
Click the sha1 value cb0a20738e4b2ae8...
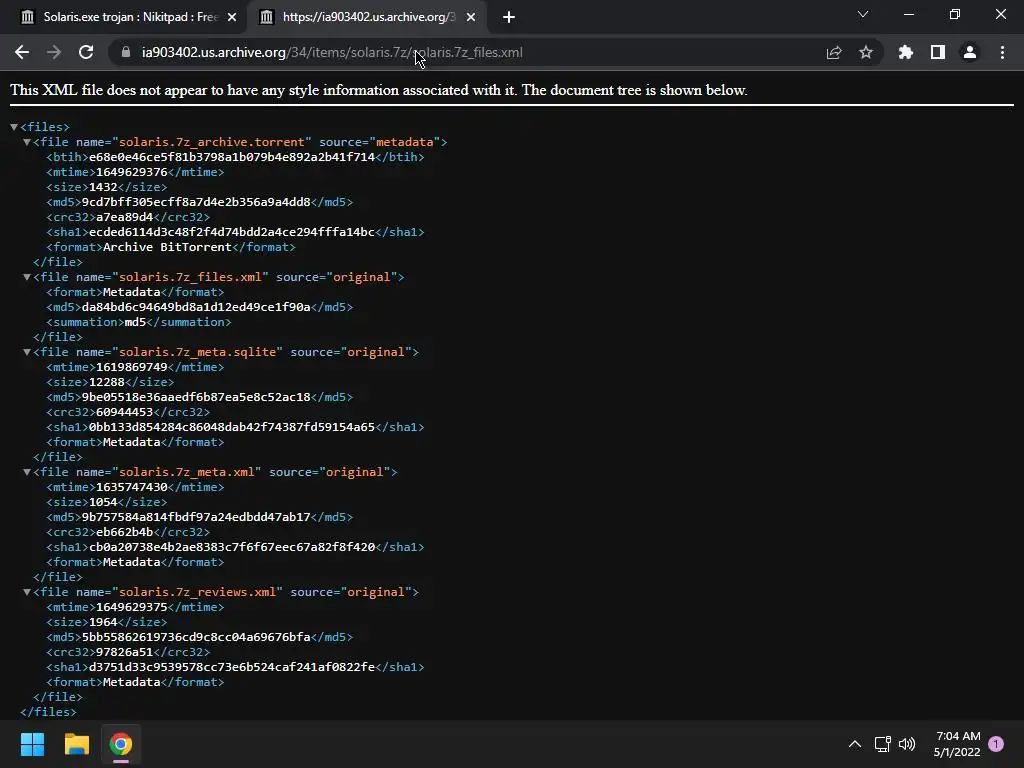pyautogui.click(x=232, y=547)
